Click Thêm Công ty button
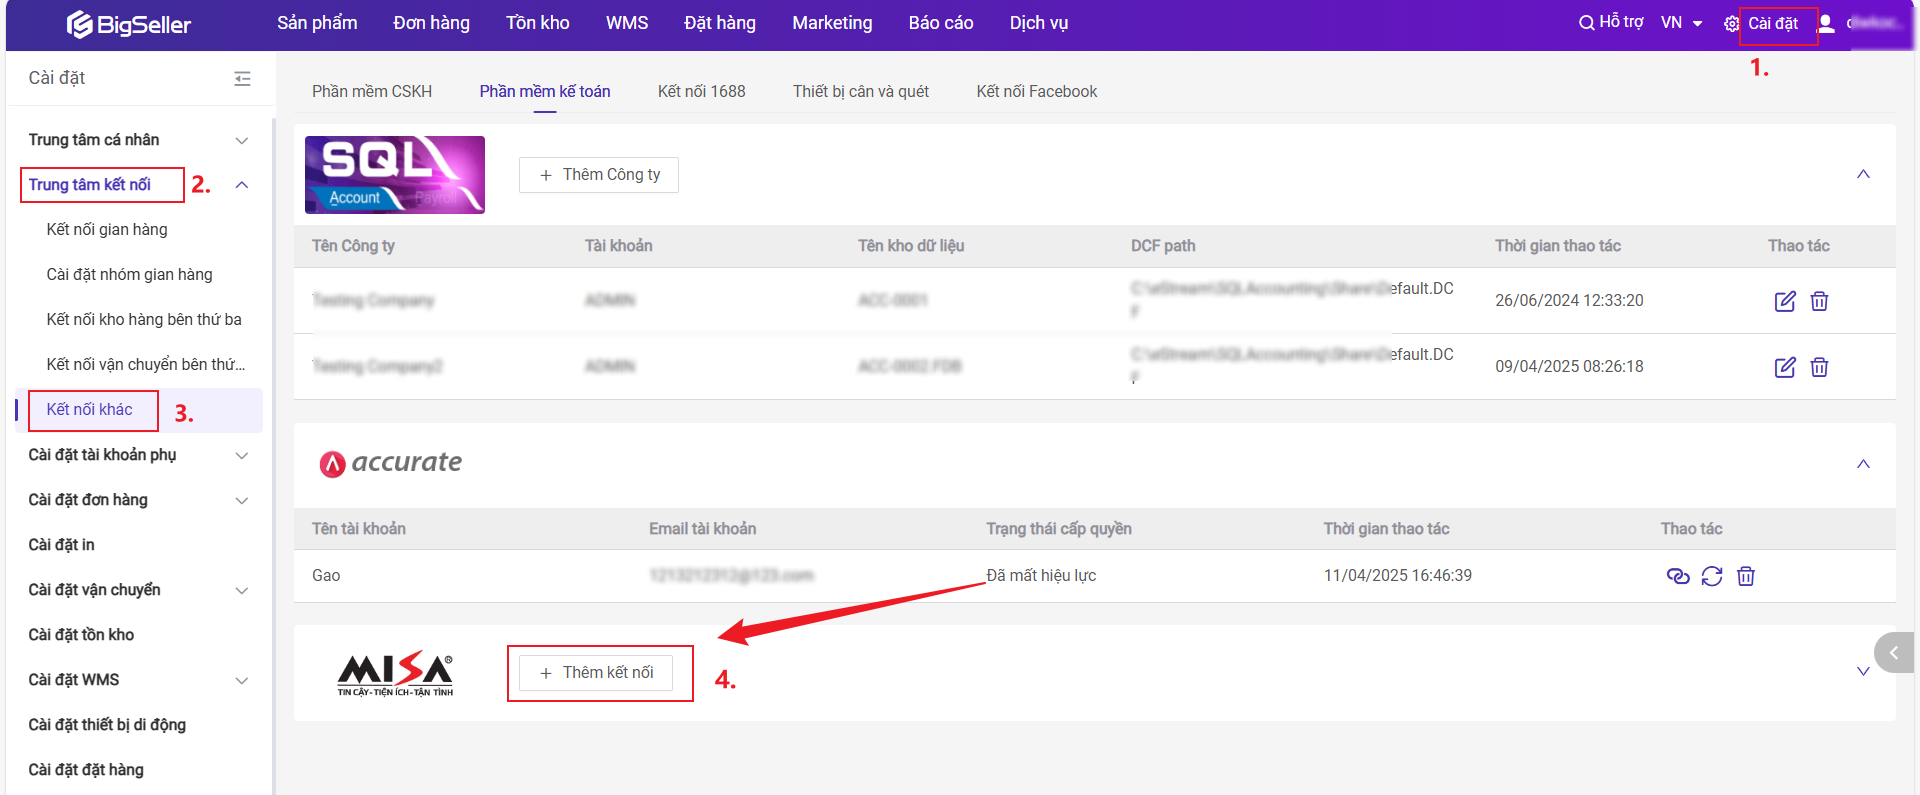The height and width of the screenshot is (795, 1920). pyautogui.click(x=599, y=175)
